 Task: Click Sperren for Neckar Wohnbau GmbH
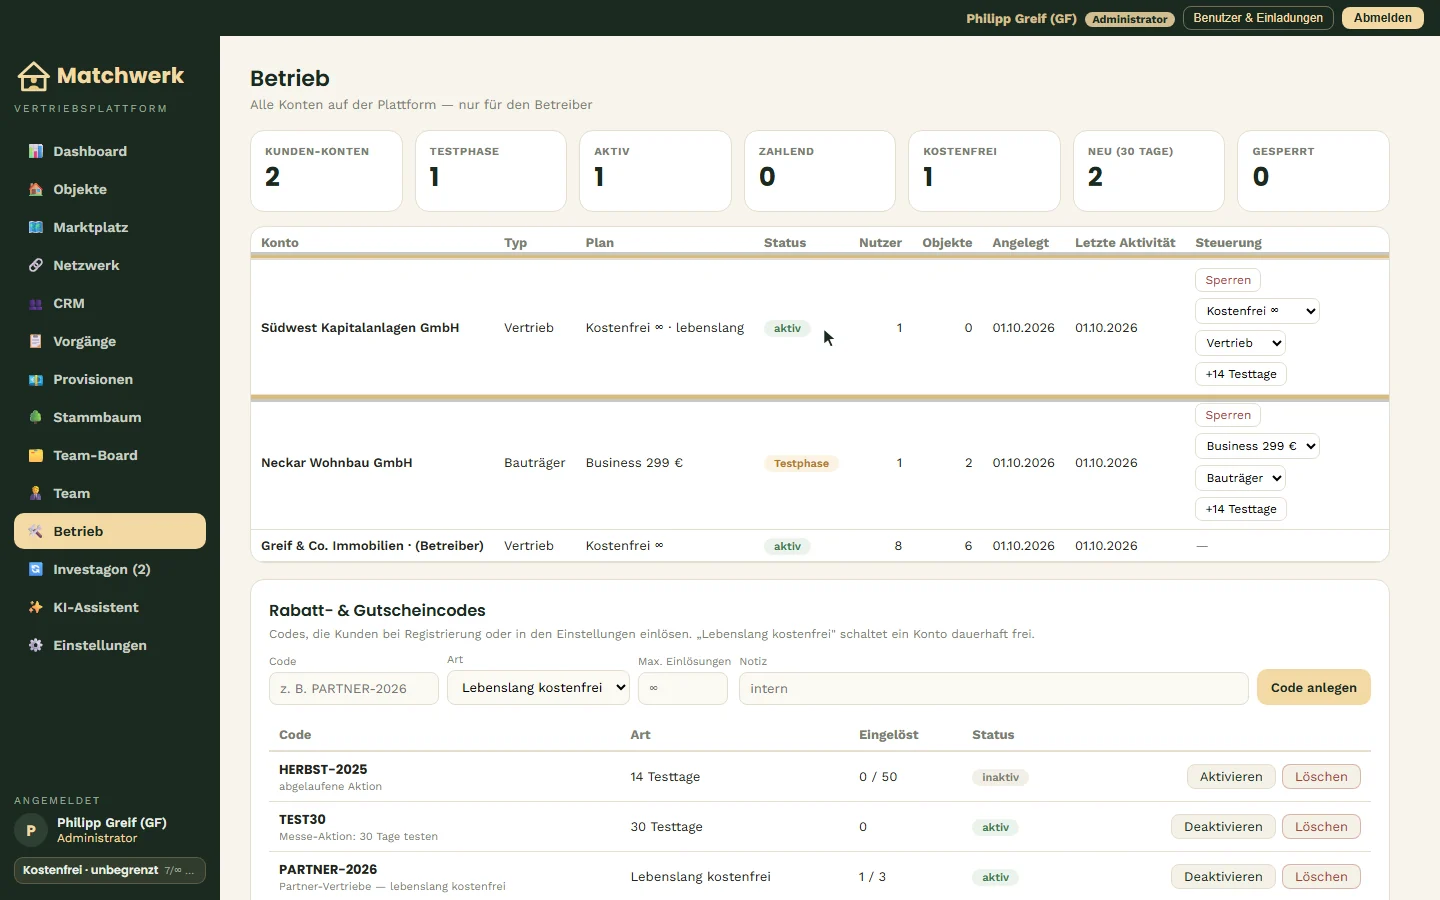click(x=1228, y=415)
